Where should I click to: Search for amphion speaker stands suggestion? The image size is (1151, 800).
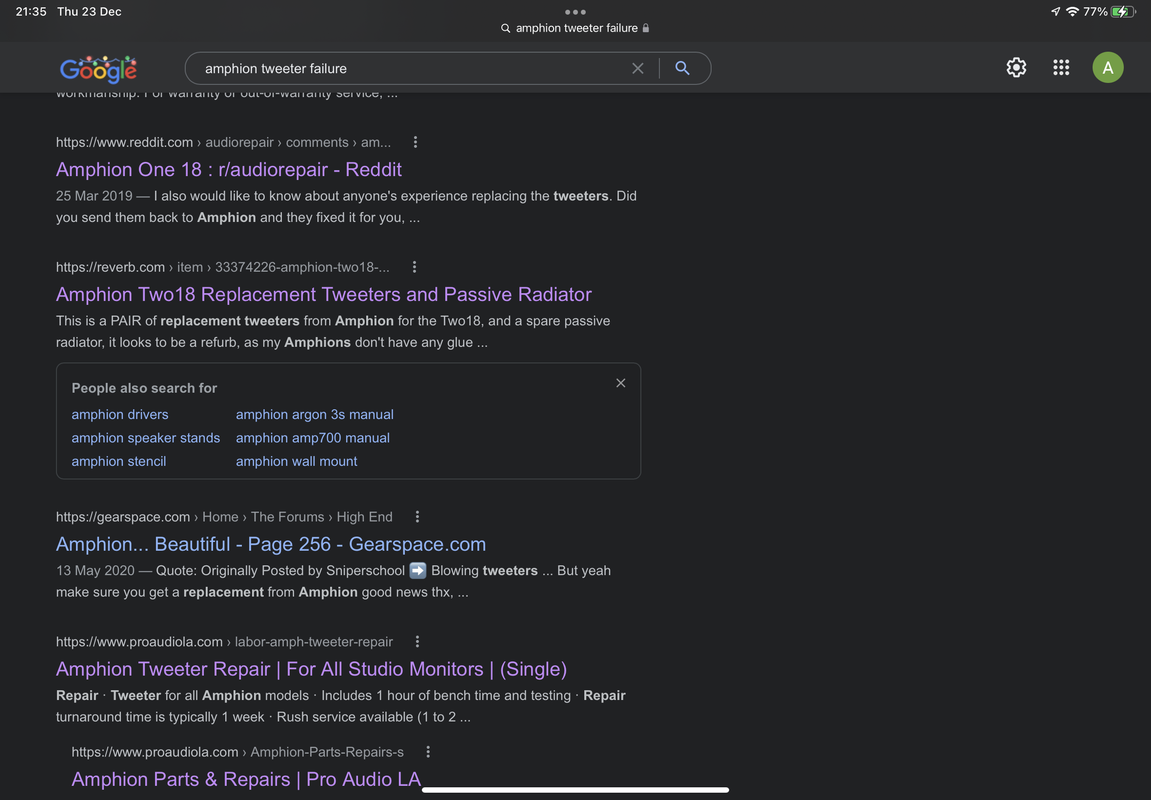(x=145, y=438)
